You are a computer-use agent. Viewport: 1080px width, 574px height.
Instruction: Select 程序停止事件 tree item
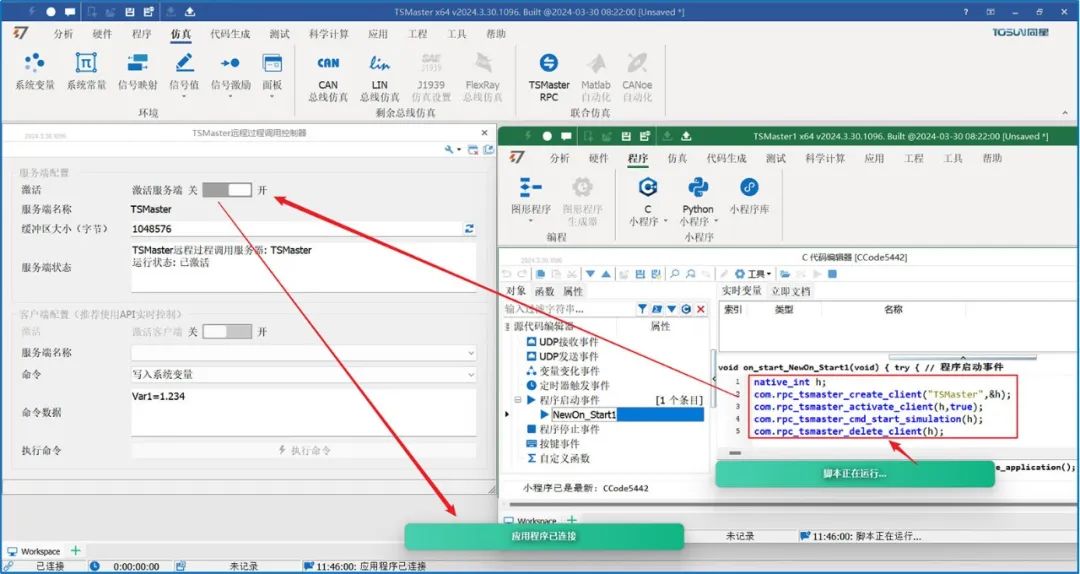tap(563, 429)
